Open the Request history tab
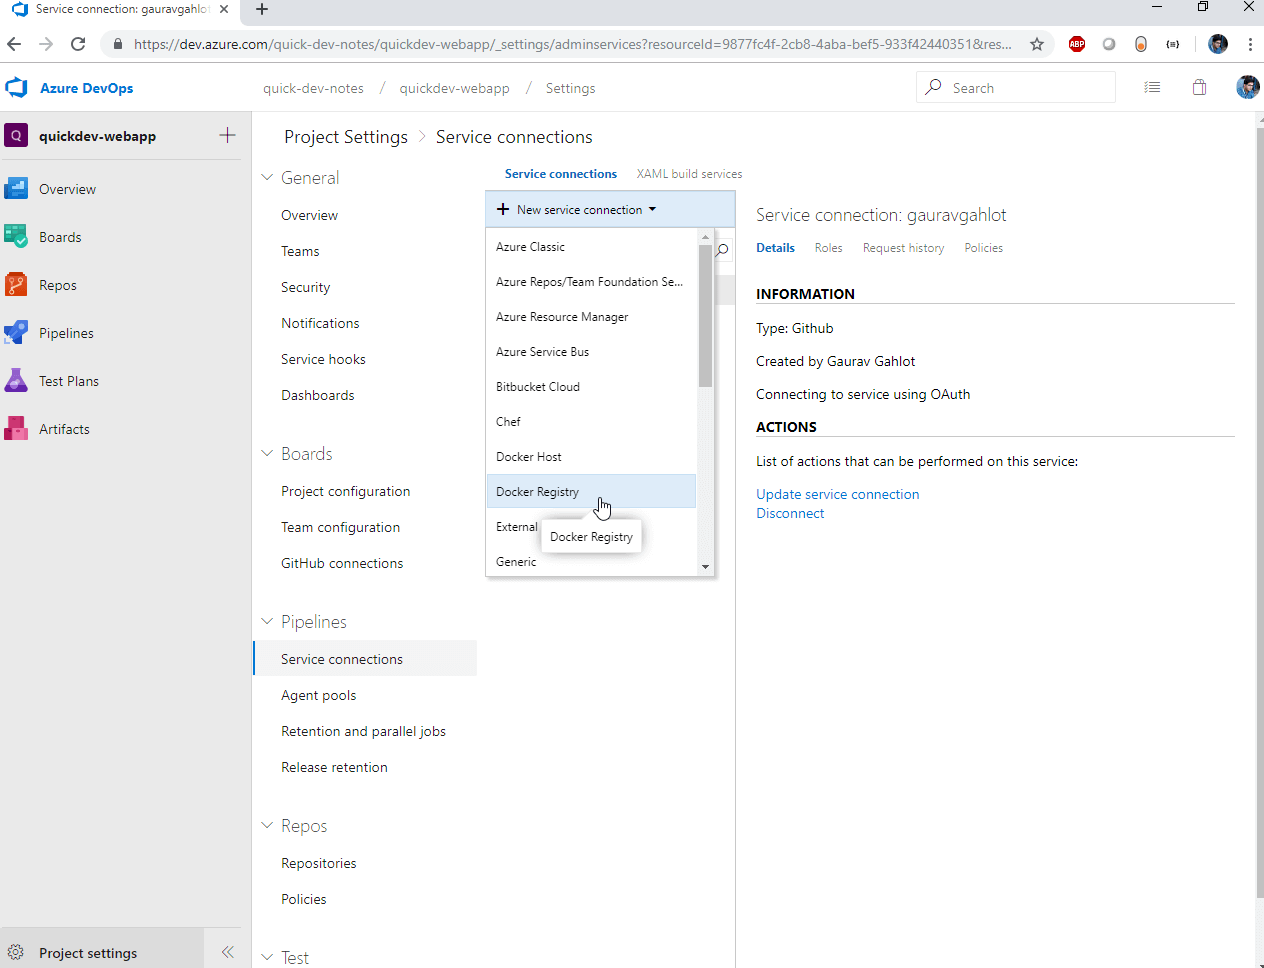 pos(903,248)
